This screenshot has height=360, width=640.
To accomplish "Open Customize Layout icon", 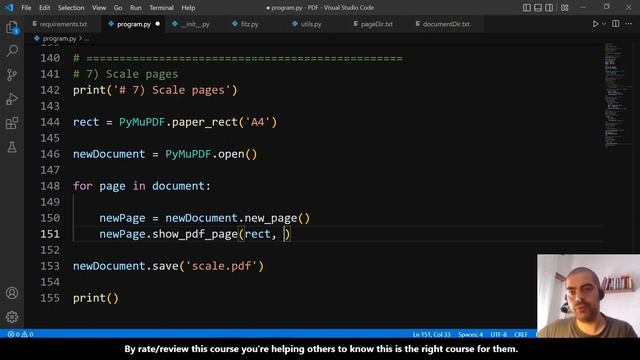I will (x=564, y=7).
